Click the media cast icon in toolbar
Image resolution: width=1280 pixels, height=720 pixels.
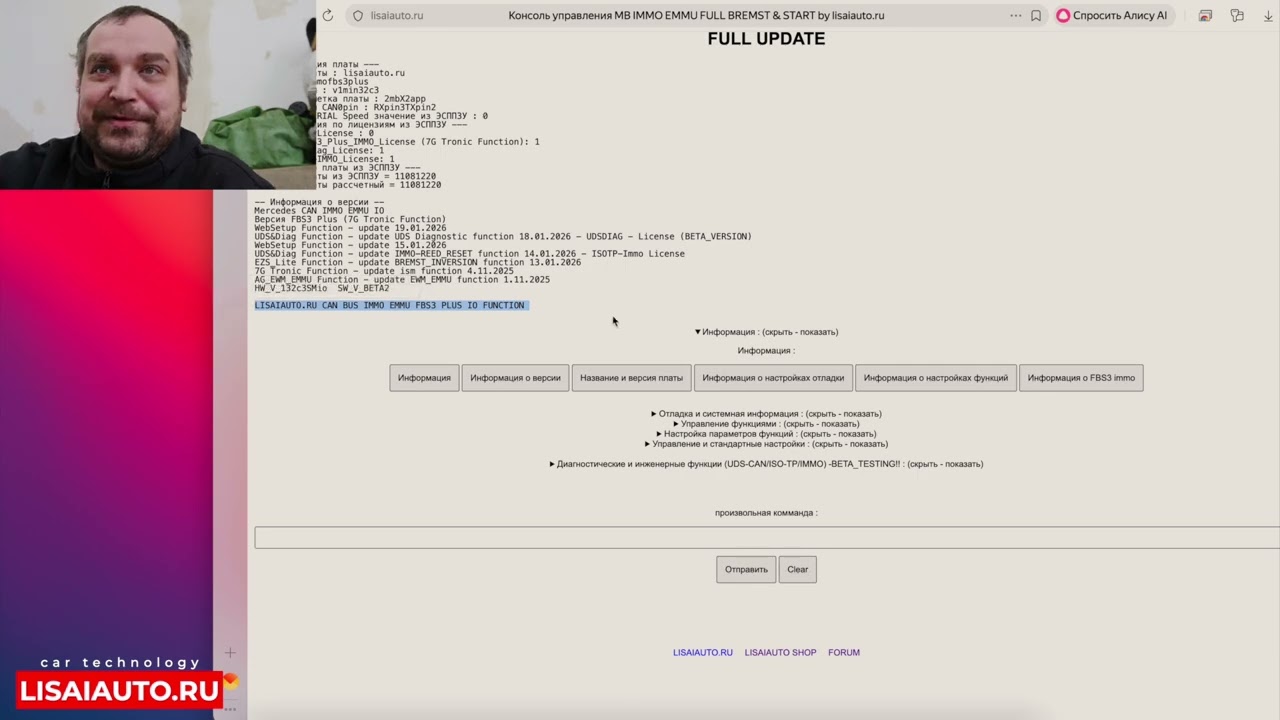[1205, 15]
